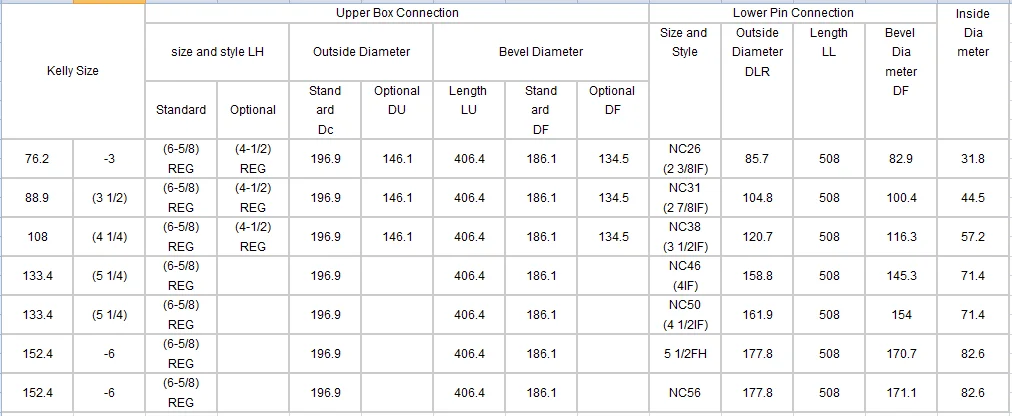
Task: Select the NC26 (2 3/8IF) cell
Action: point(685,158)
